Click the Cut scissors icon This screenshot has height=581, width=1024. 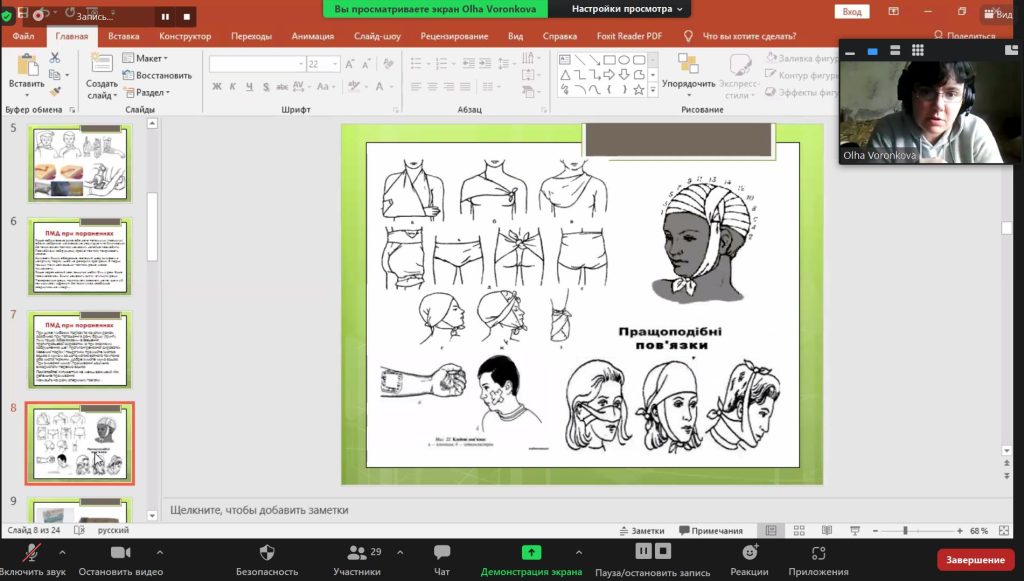[x=55, y=58]
